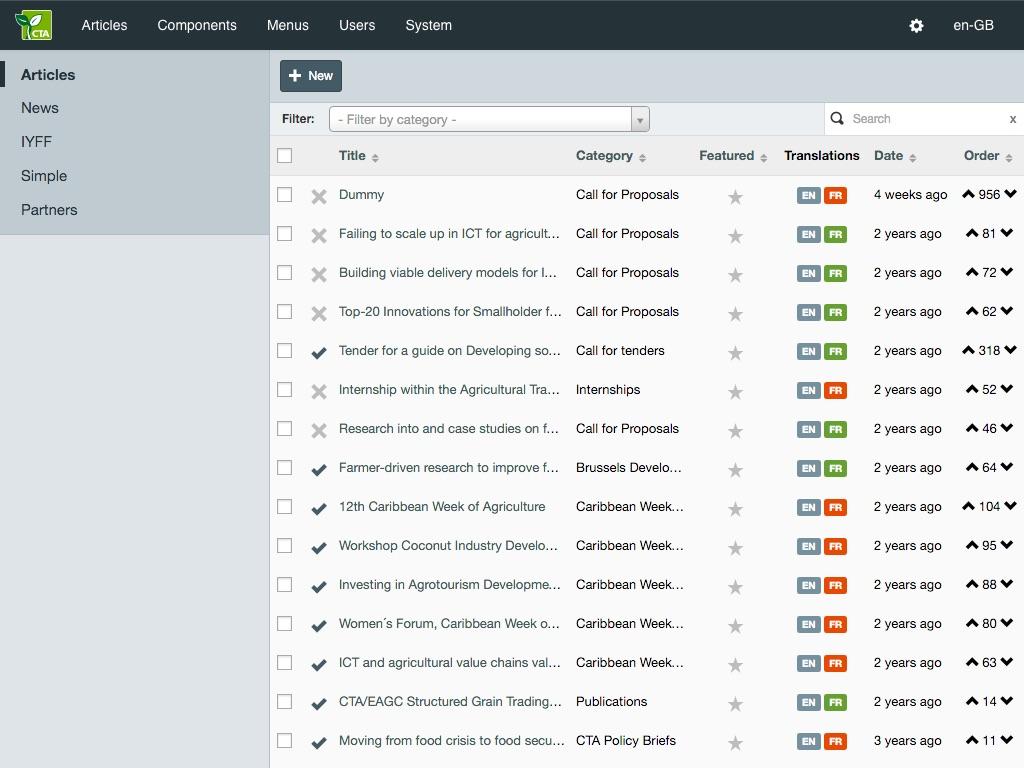This screenshot has height=768, width=1024.
Task: Open the Filter by category dropdown
Action: pyautogui.click(x=489, y=119)
